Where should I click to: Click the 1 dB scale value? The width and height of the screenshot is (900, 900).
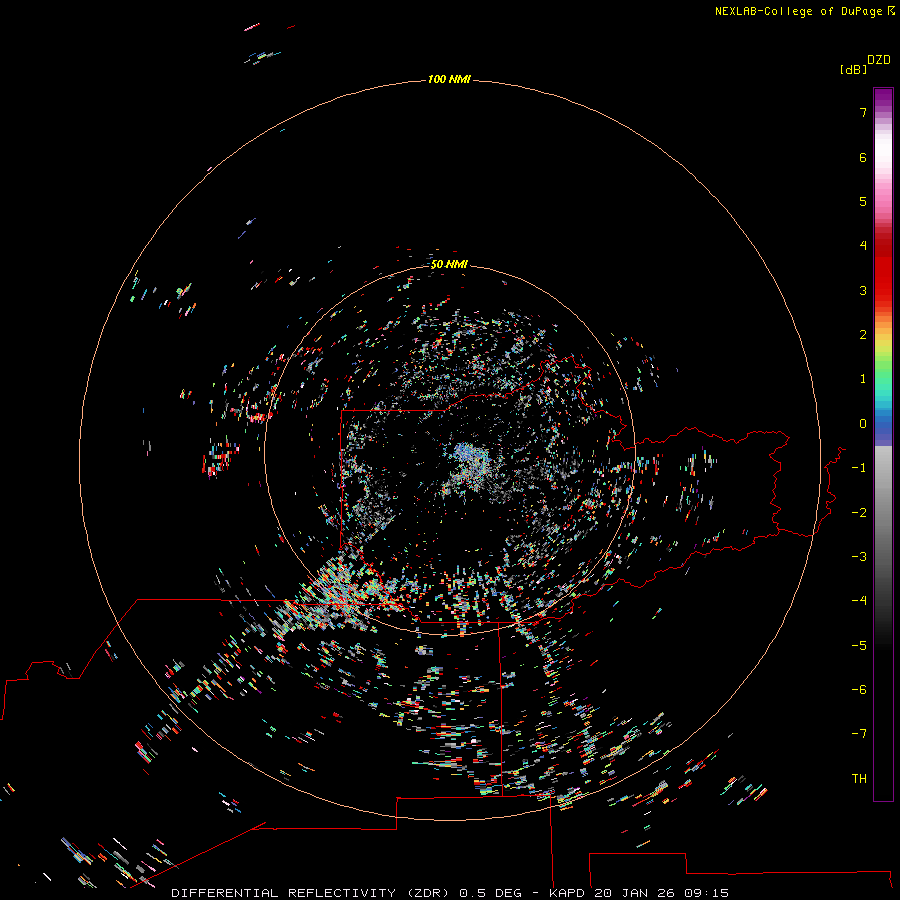pos(863,379)
